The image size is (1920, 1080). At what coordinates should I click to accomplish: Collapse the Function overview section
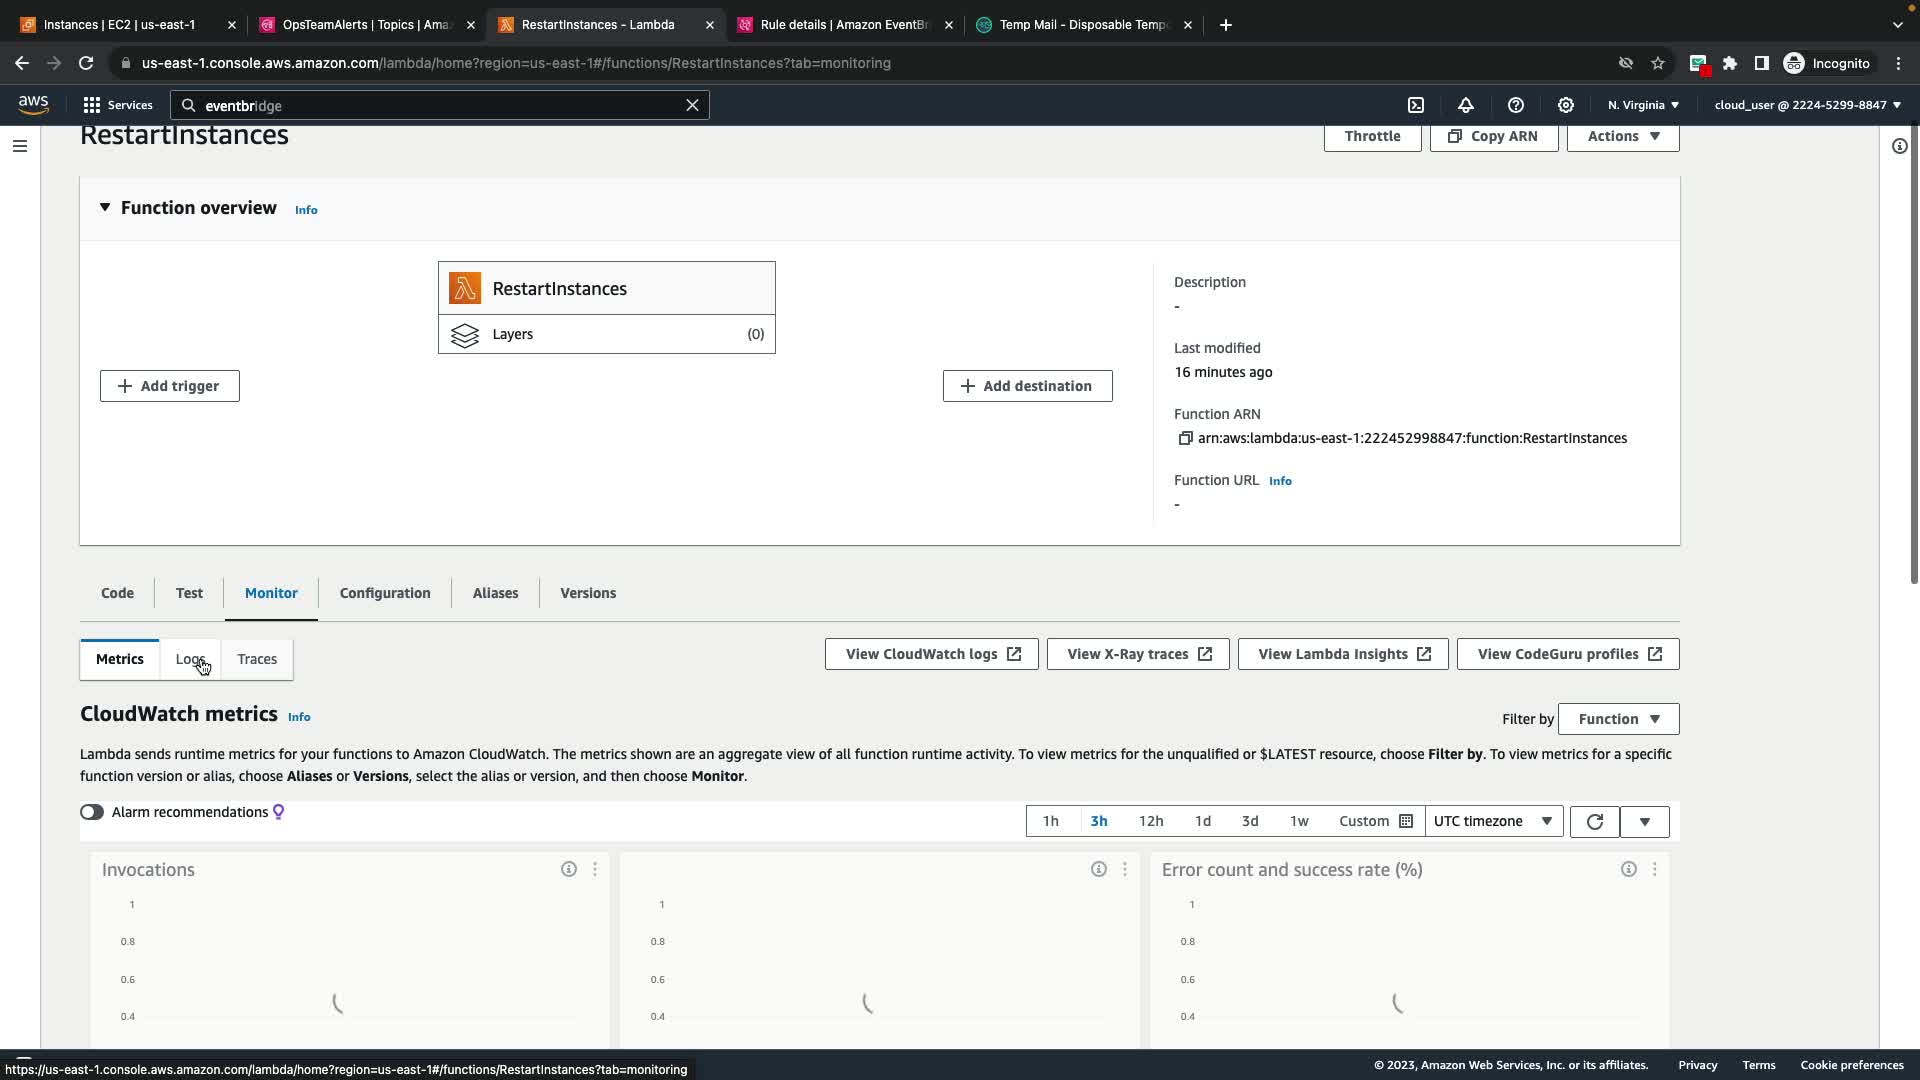coord(105,208)
